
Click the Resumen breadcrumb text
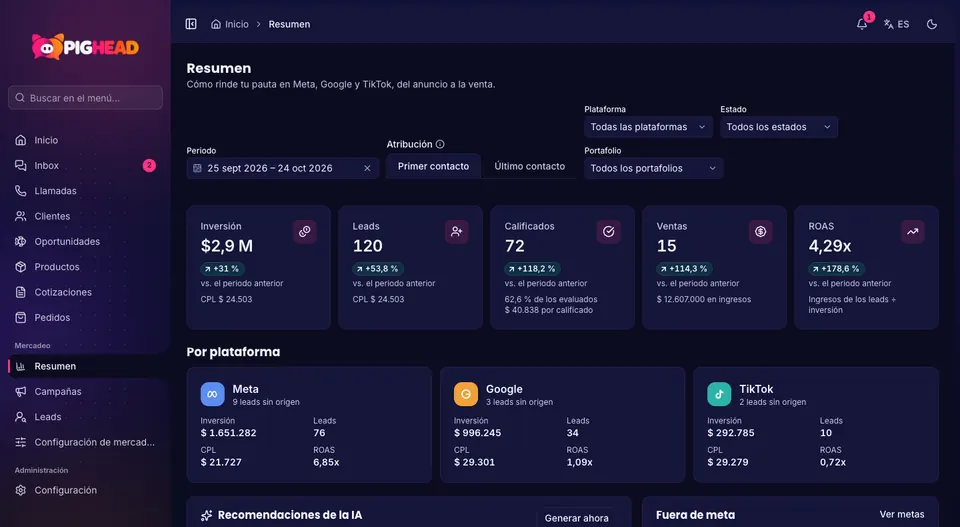click(289, 24)
